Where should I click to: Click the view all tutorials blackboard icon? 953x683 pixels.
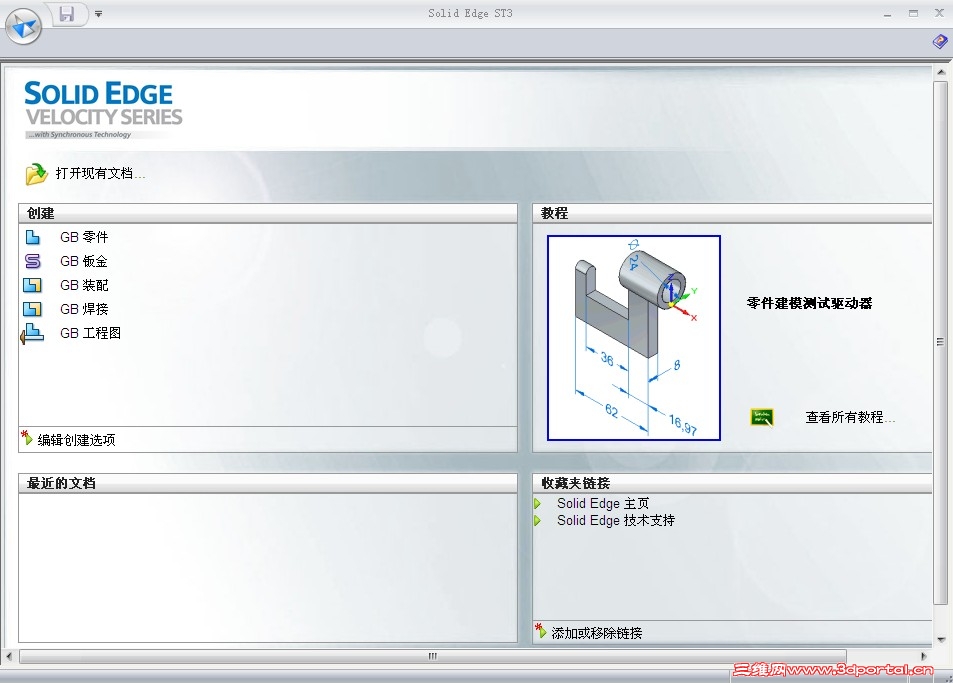pyautogui.click(x=762, y=417)
